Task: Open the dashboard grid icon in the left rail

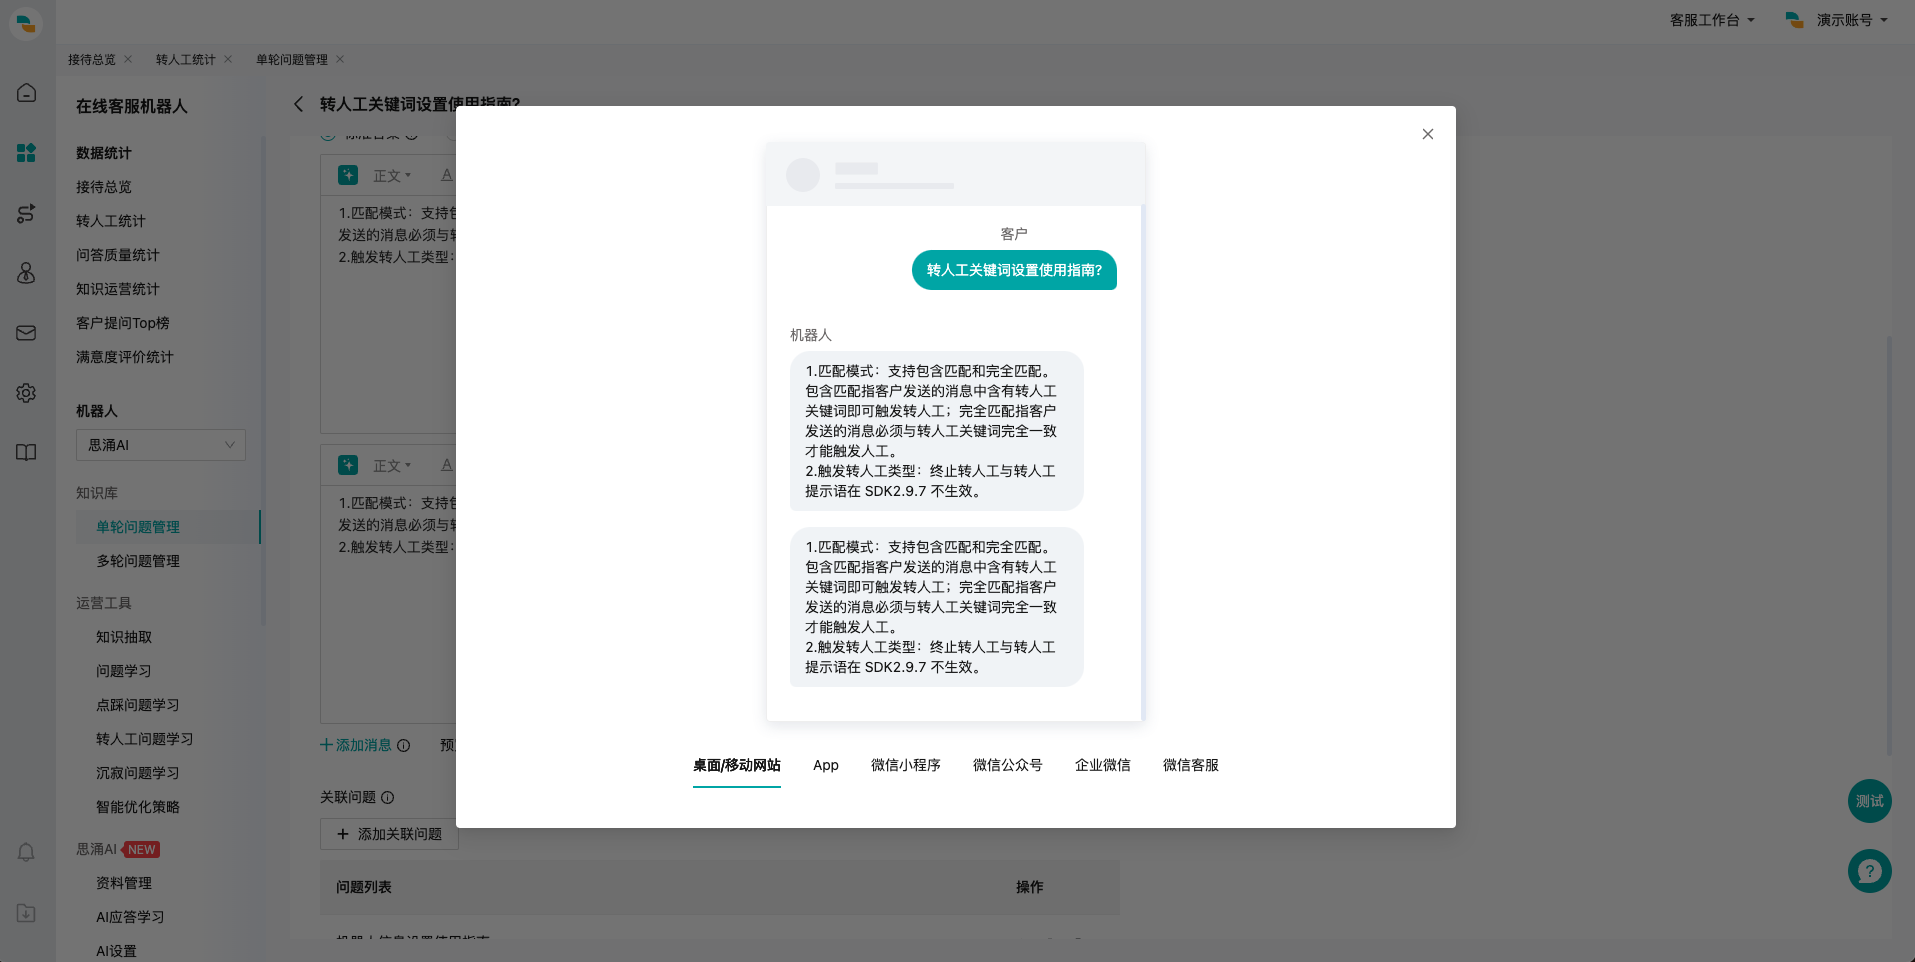Action: 26,153
